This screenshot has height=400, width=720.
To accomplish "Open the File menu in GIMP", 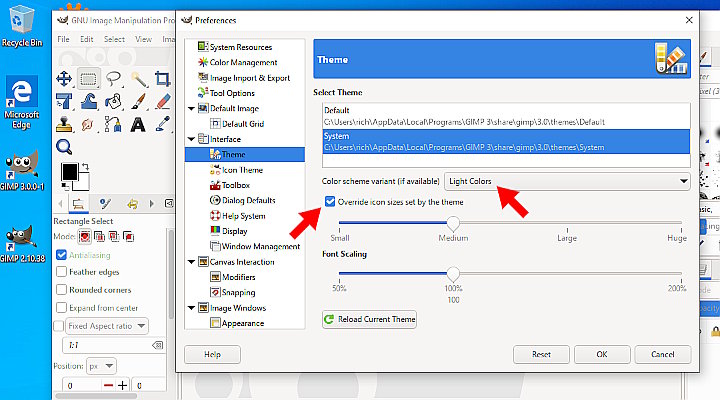I will coord(63,39).
